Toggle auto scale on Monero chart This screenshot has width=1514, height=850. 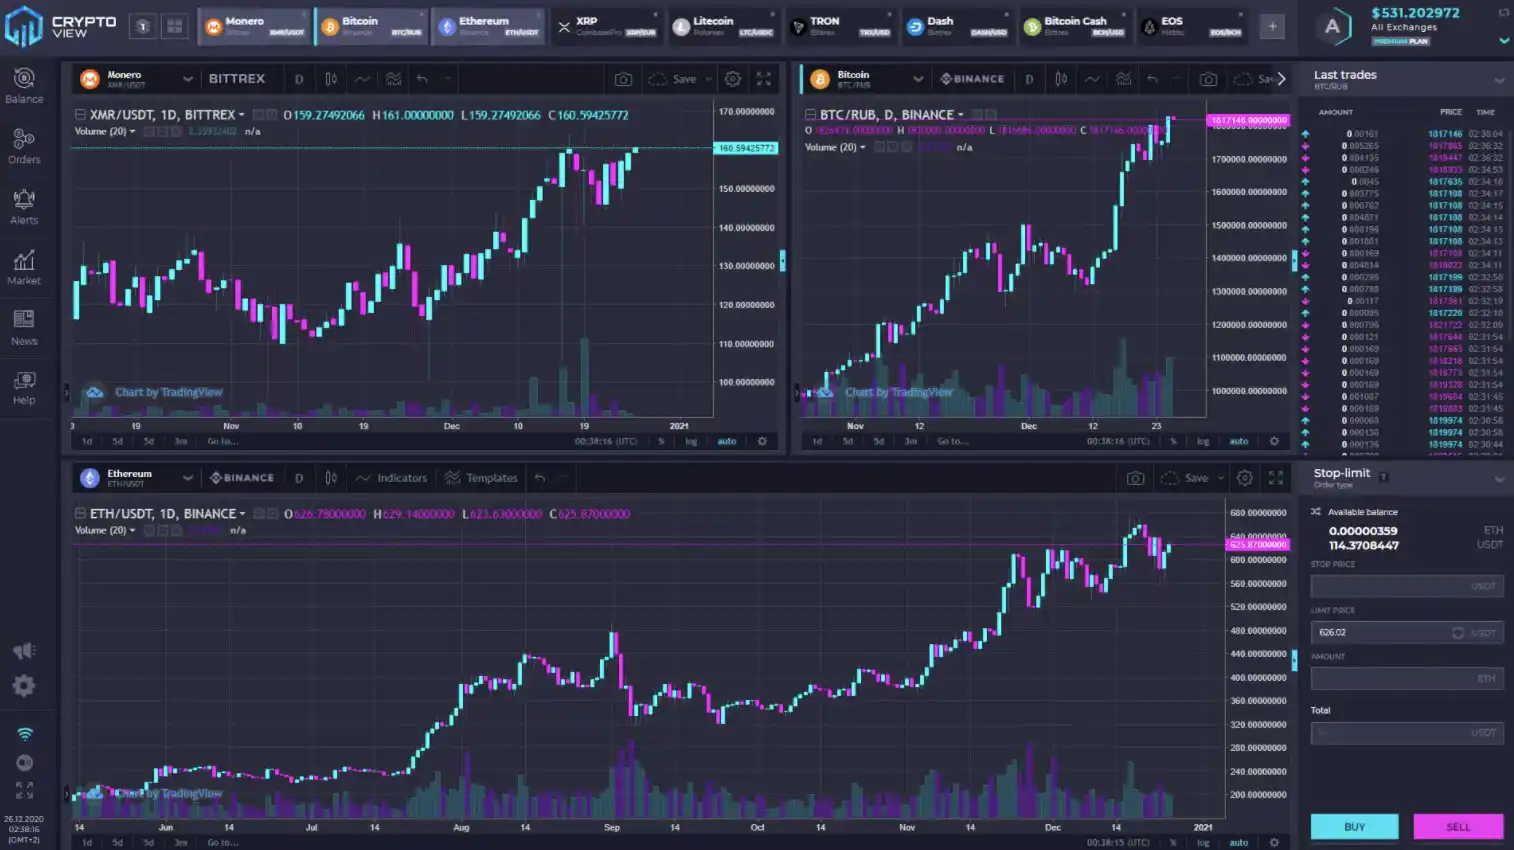(727, 441)
